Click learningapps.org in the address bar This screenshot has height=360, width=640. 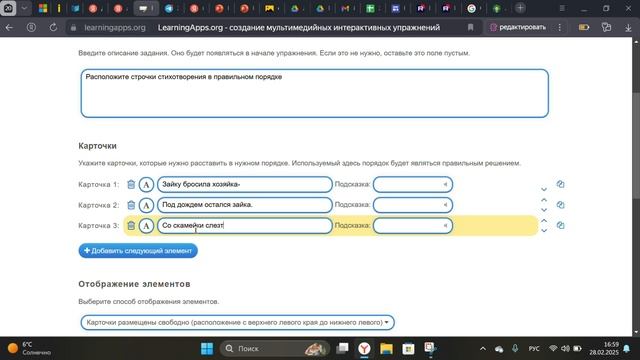pyautogui.click(x=115, y=27)
